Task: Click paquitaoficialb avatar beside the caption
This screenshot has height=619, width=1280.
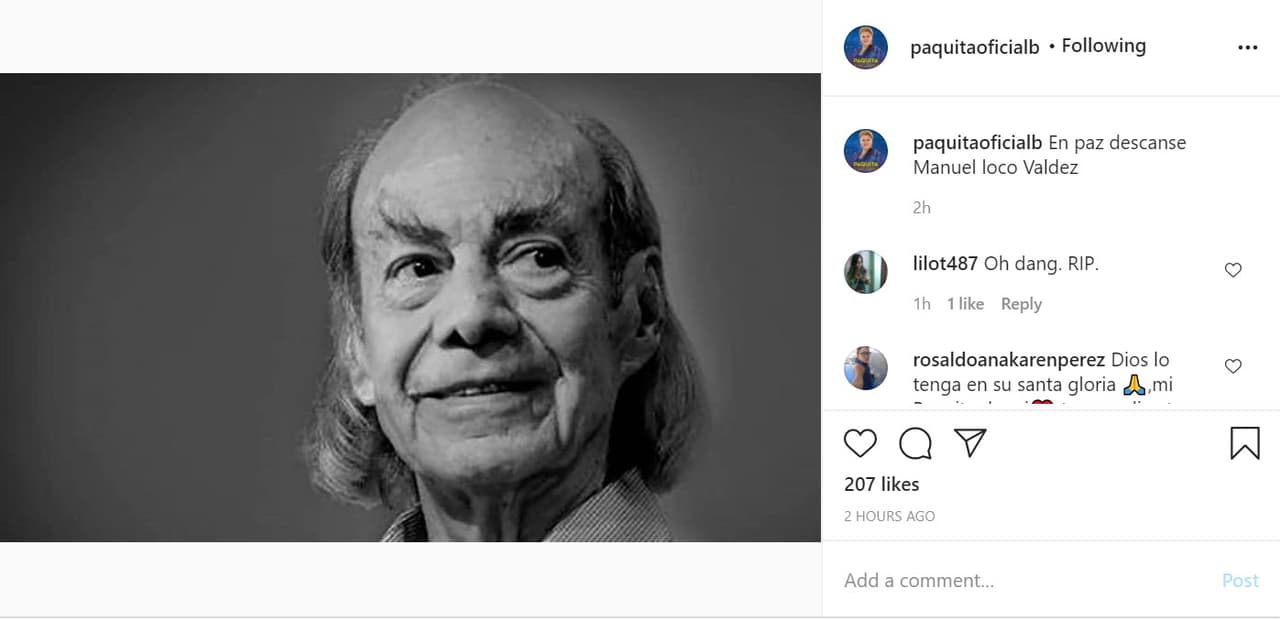Action: (865, 151)
